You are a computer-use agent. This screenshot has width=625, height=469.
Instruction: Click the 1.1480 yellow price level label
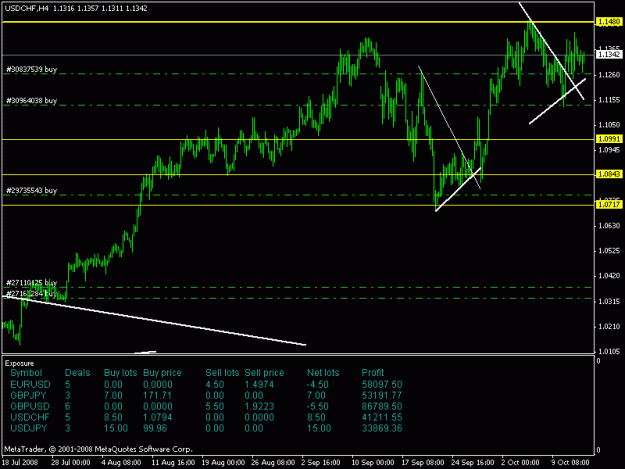click(608, 22)
